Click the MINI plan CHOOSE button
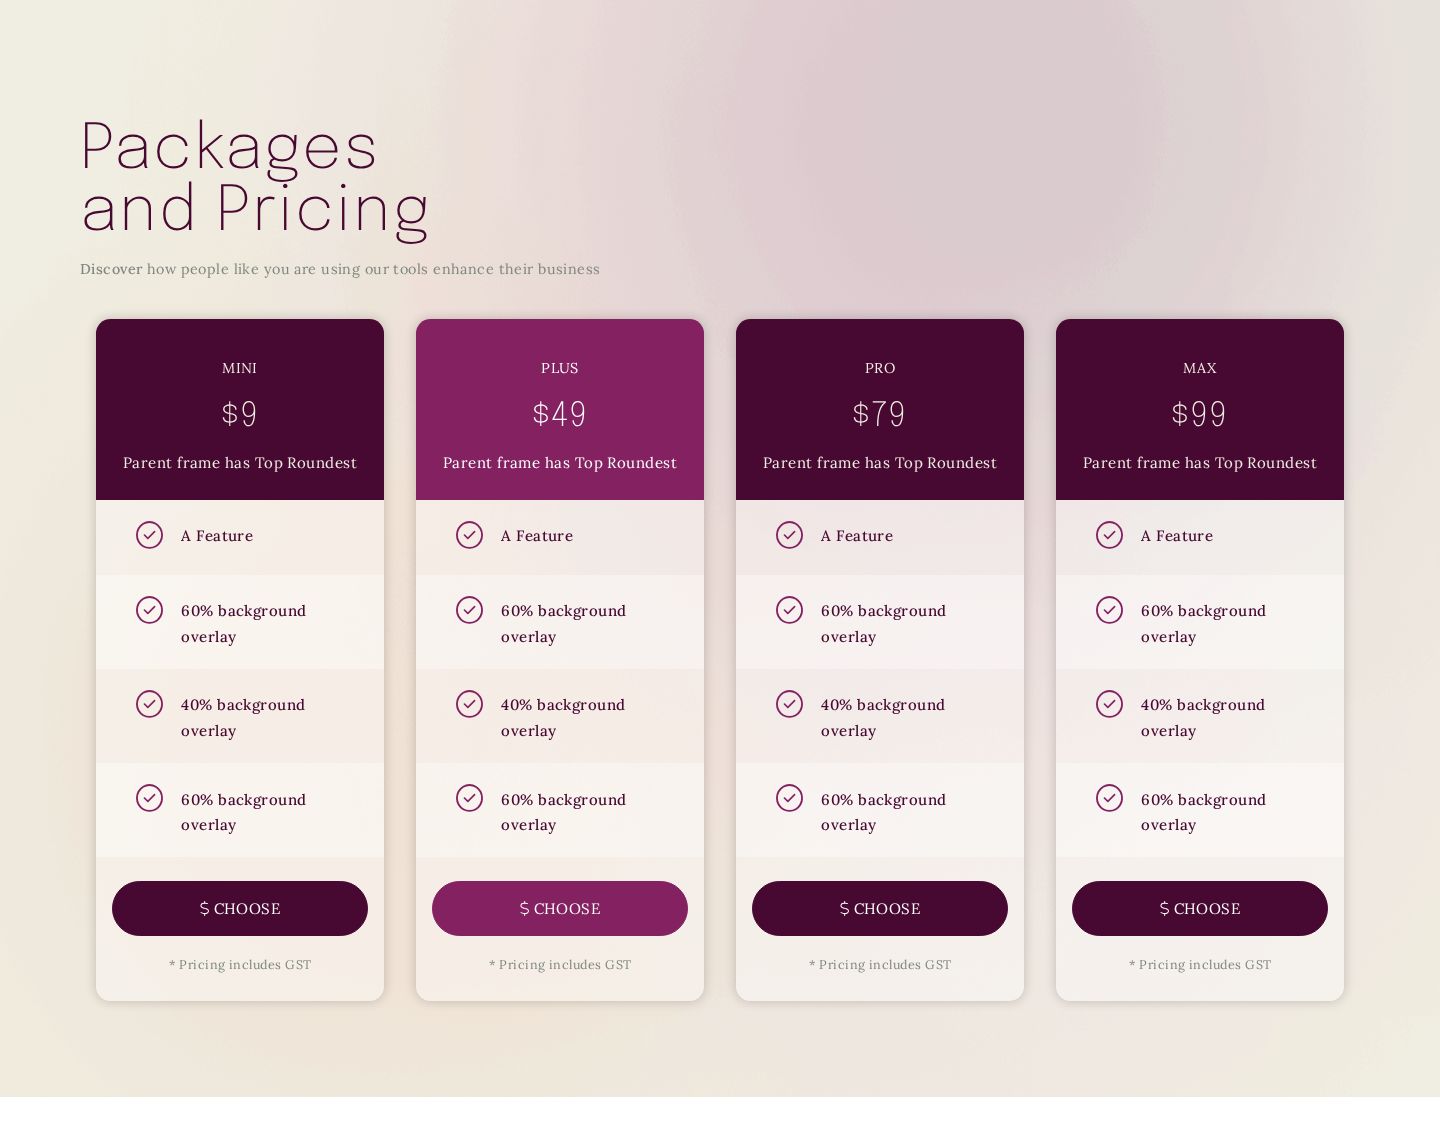 point(240,908)
